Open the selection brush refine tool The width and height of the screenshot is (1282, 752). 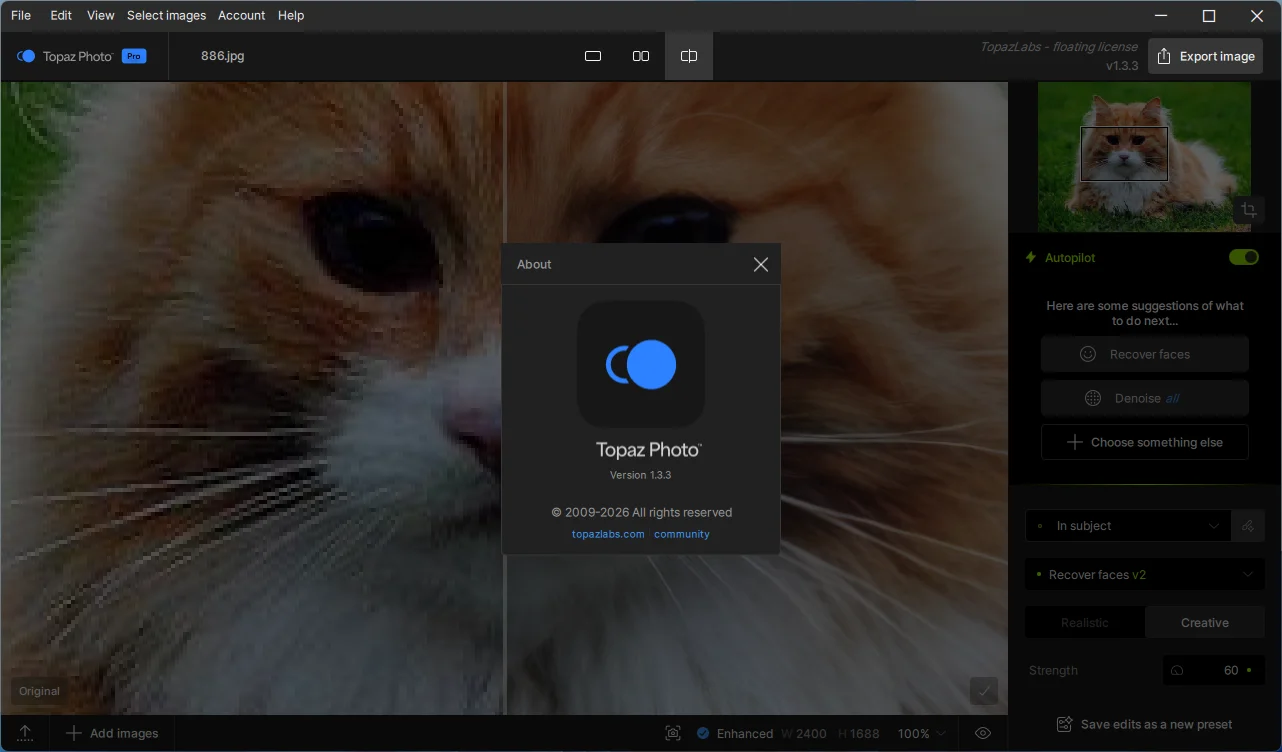click(1248, 526)
